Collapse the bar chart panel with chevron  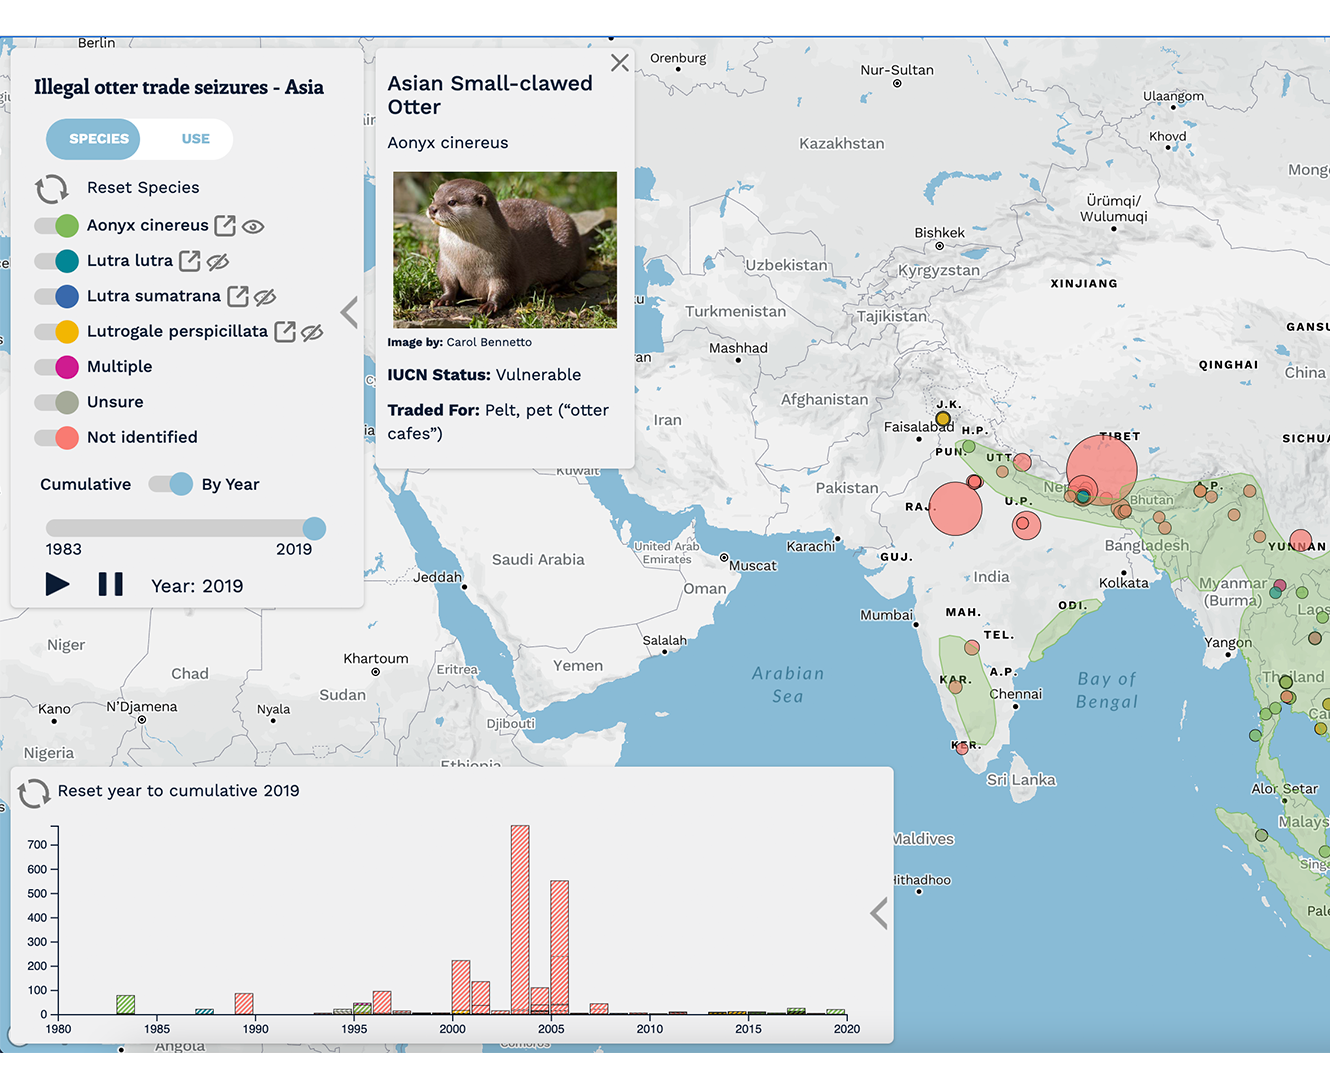pos(878,913)
